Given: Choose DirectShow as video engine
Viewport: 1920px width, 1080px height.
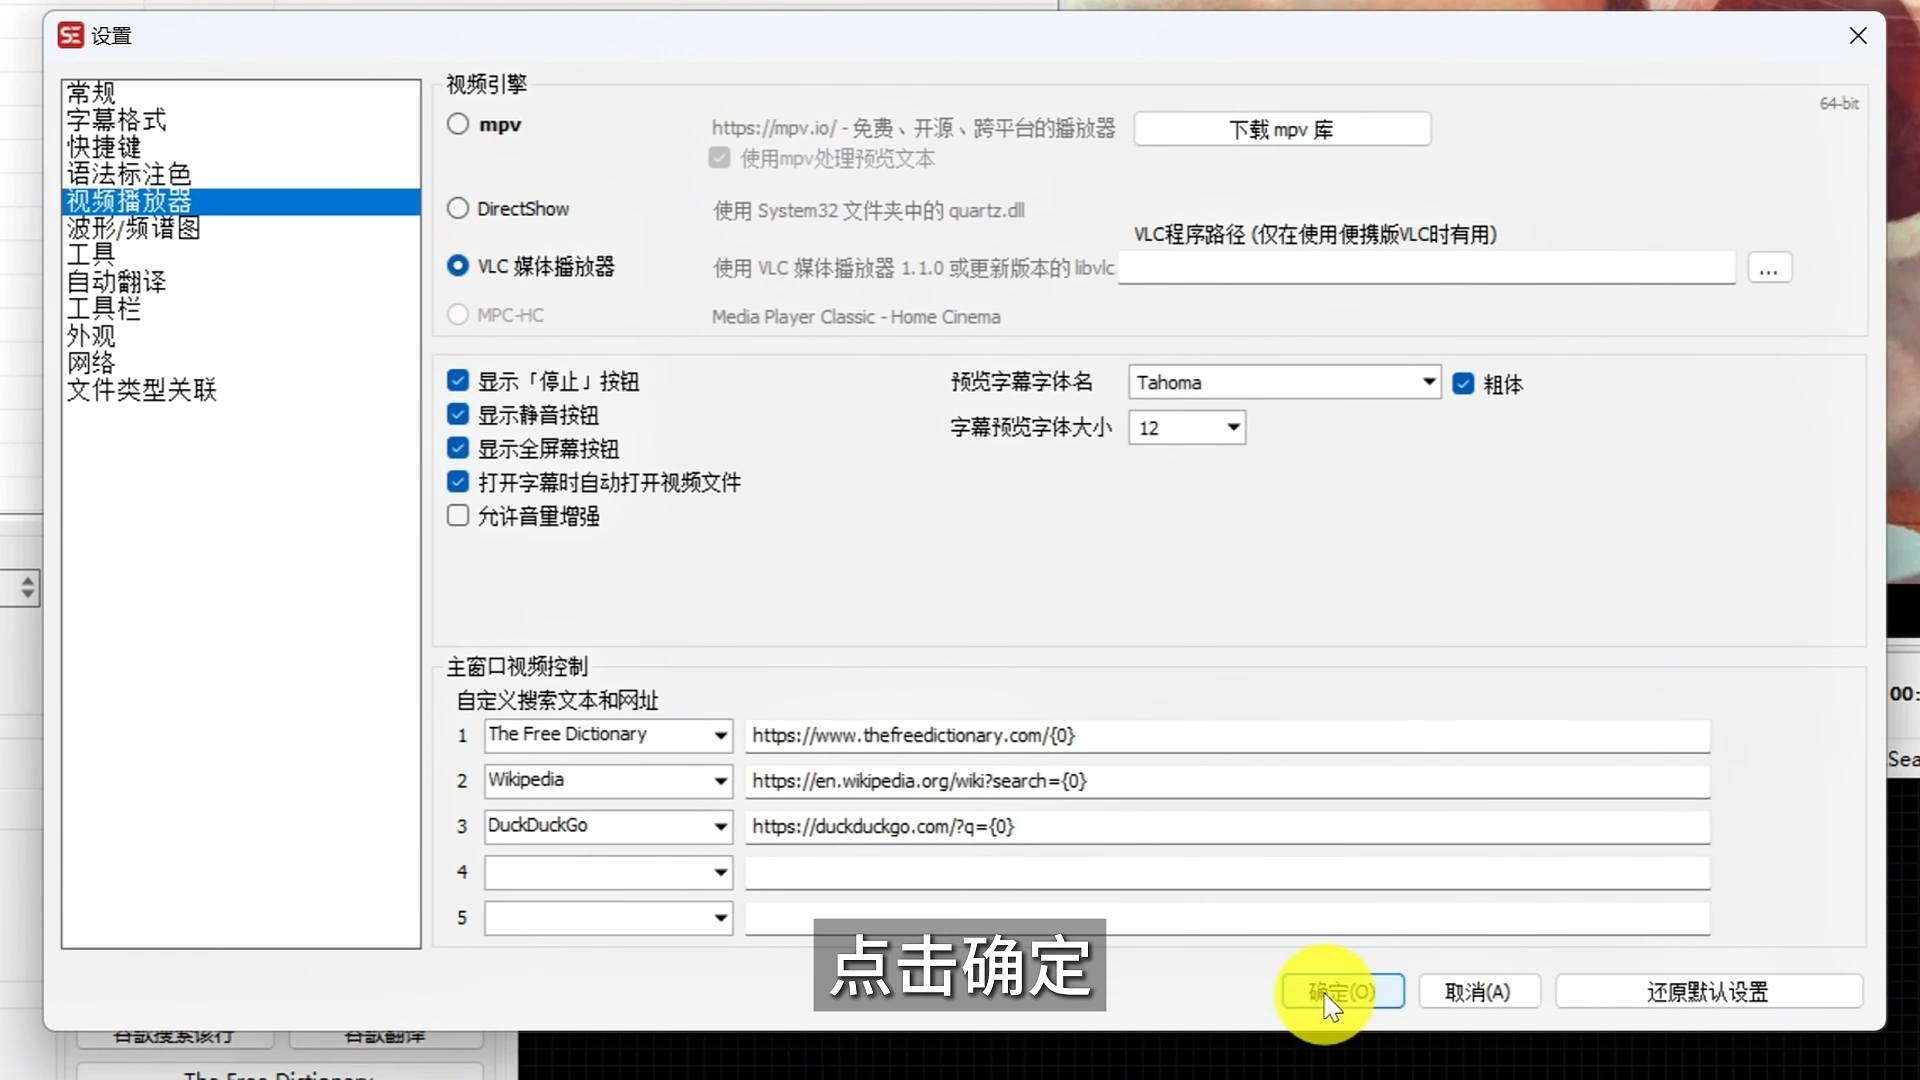Looking at the screenshot, I should pyautogui.click(x=458, y=208).
